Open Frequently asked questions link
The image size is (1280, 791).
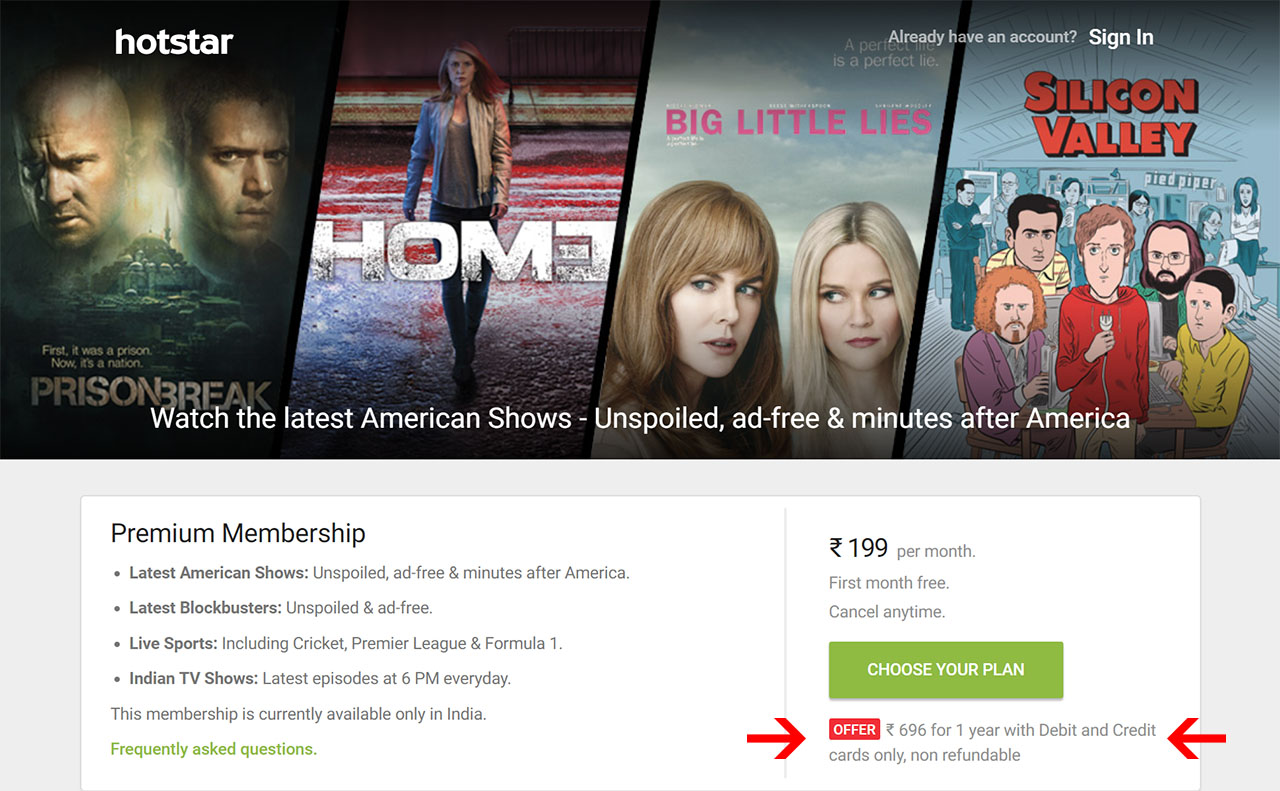(214, 748)
